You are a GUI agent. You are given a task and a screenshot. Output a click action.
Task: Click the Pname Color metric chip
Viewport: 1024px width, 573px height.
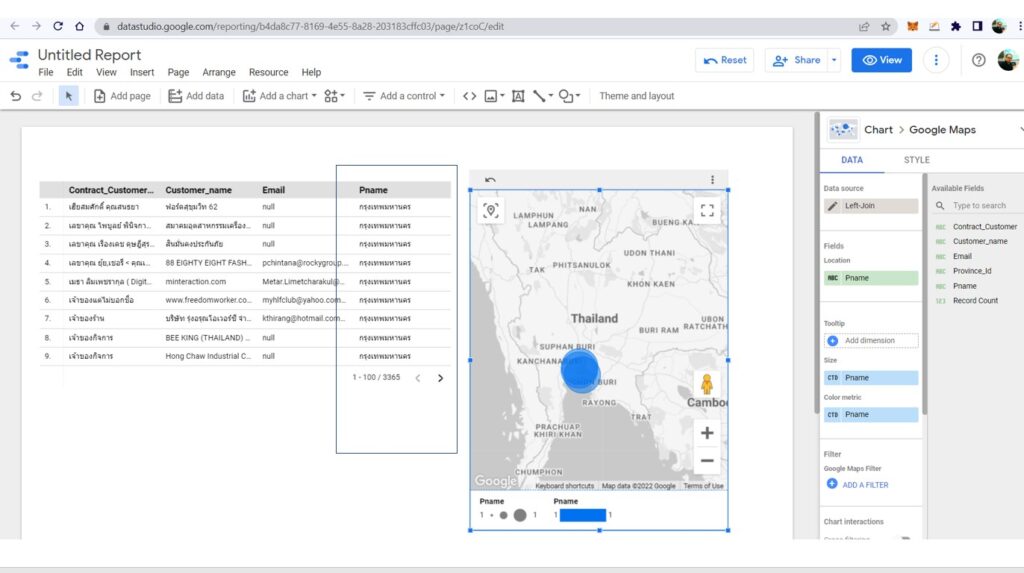871,414
